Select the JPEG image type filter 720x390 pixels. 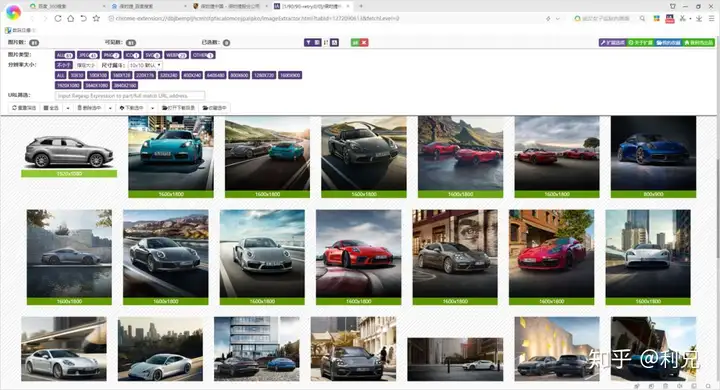88,55
